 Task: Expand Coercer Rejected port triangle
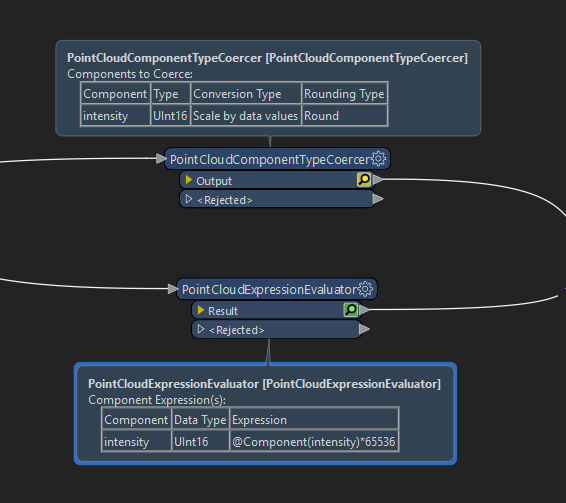pos(188,199)
